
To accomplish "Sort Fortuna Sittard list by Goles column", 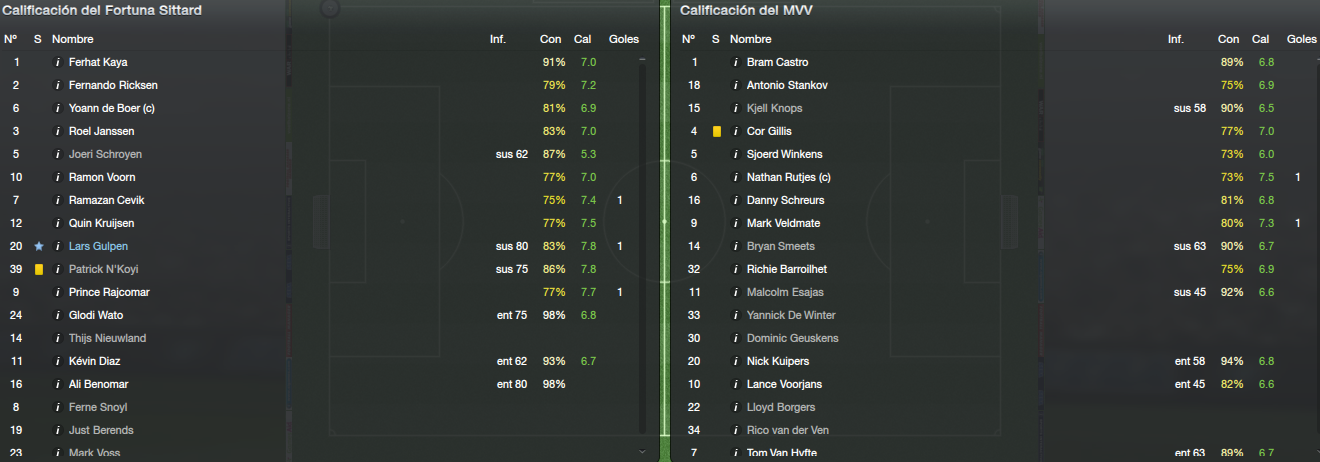I will (x=624, y=39).
